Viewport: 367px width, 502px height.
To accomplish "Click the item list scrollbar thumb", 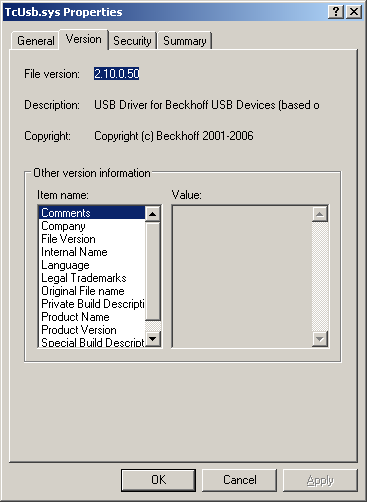I will [153, 271].
